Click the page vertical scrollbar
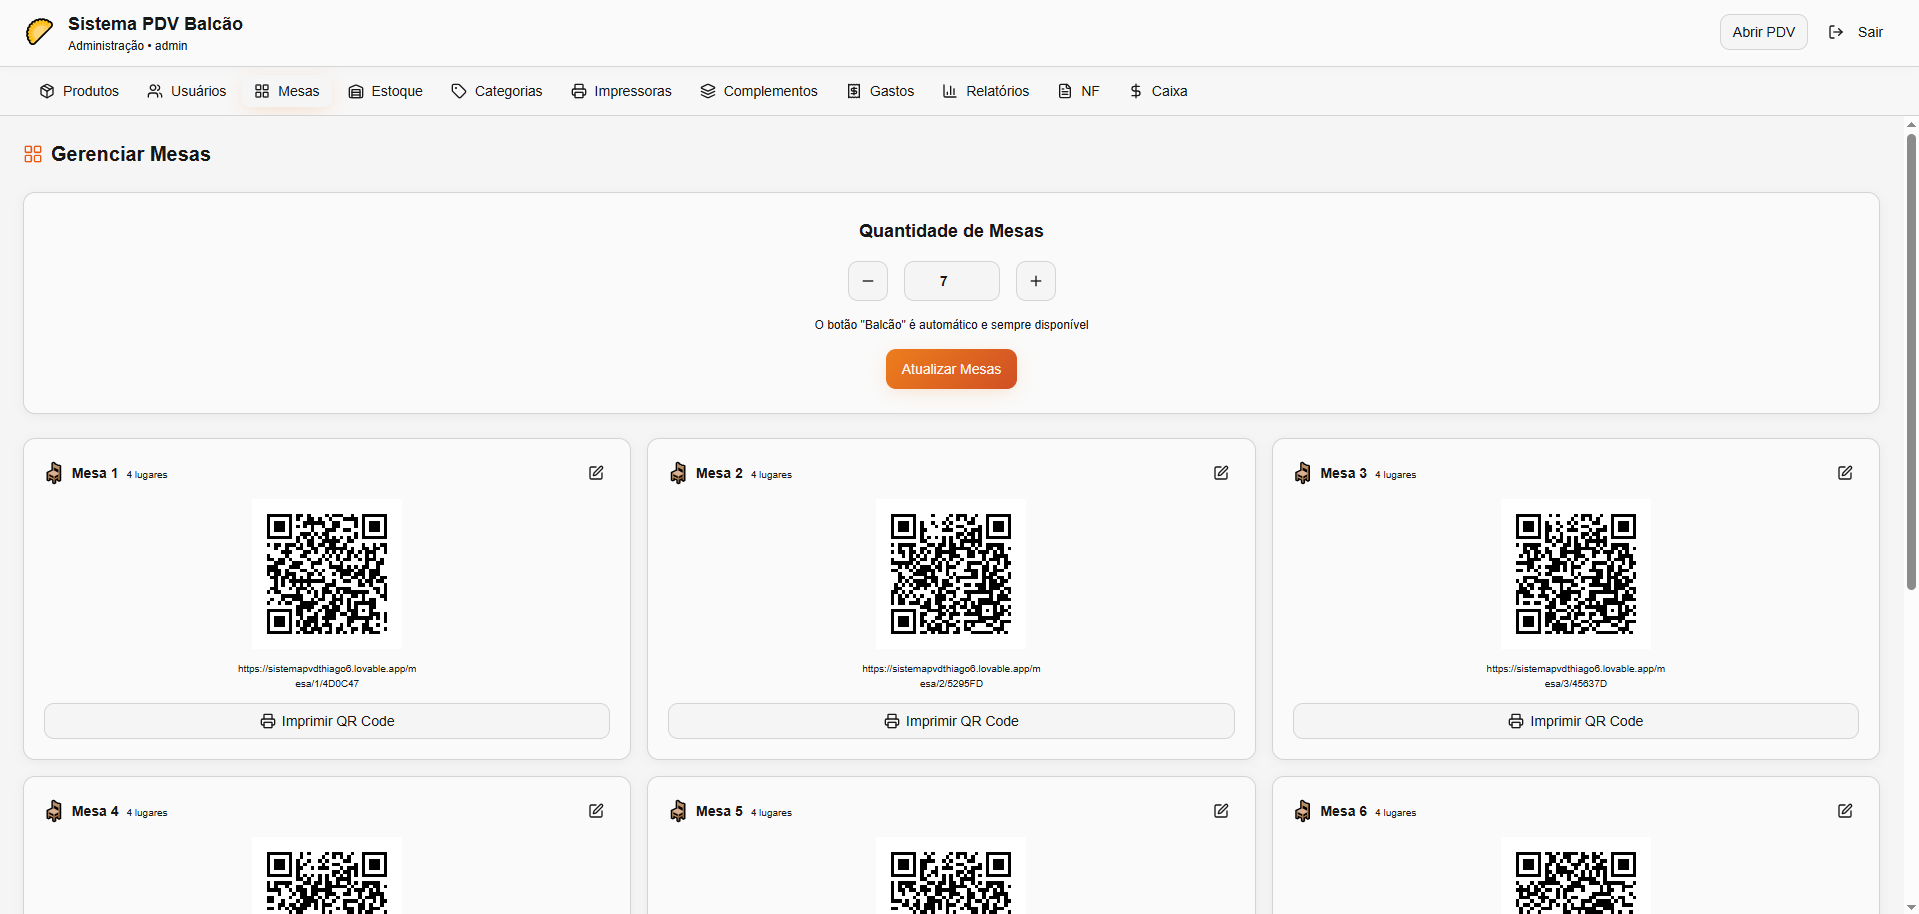The image size is (1919, 914). click(x=1910, y=360)
